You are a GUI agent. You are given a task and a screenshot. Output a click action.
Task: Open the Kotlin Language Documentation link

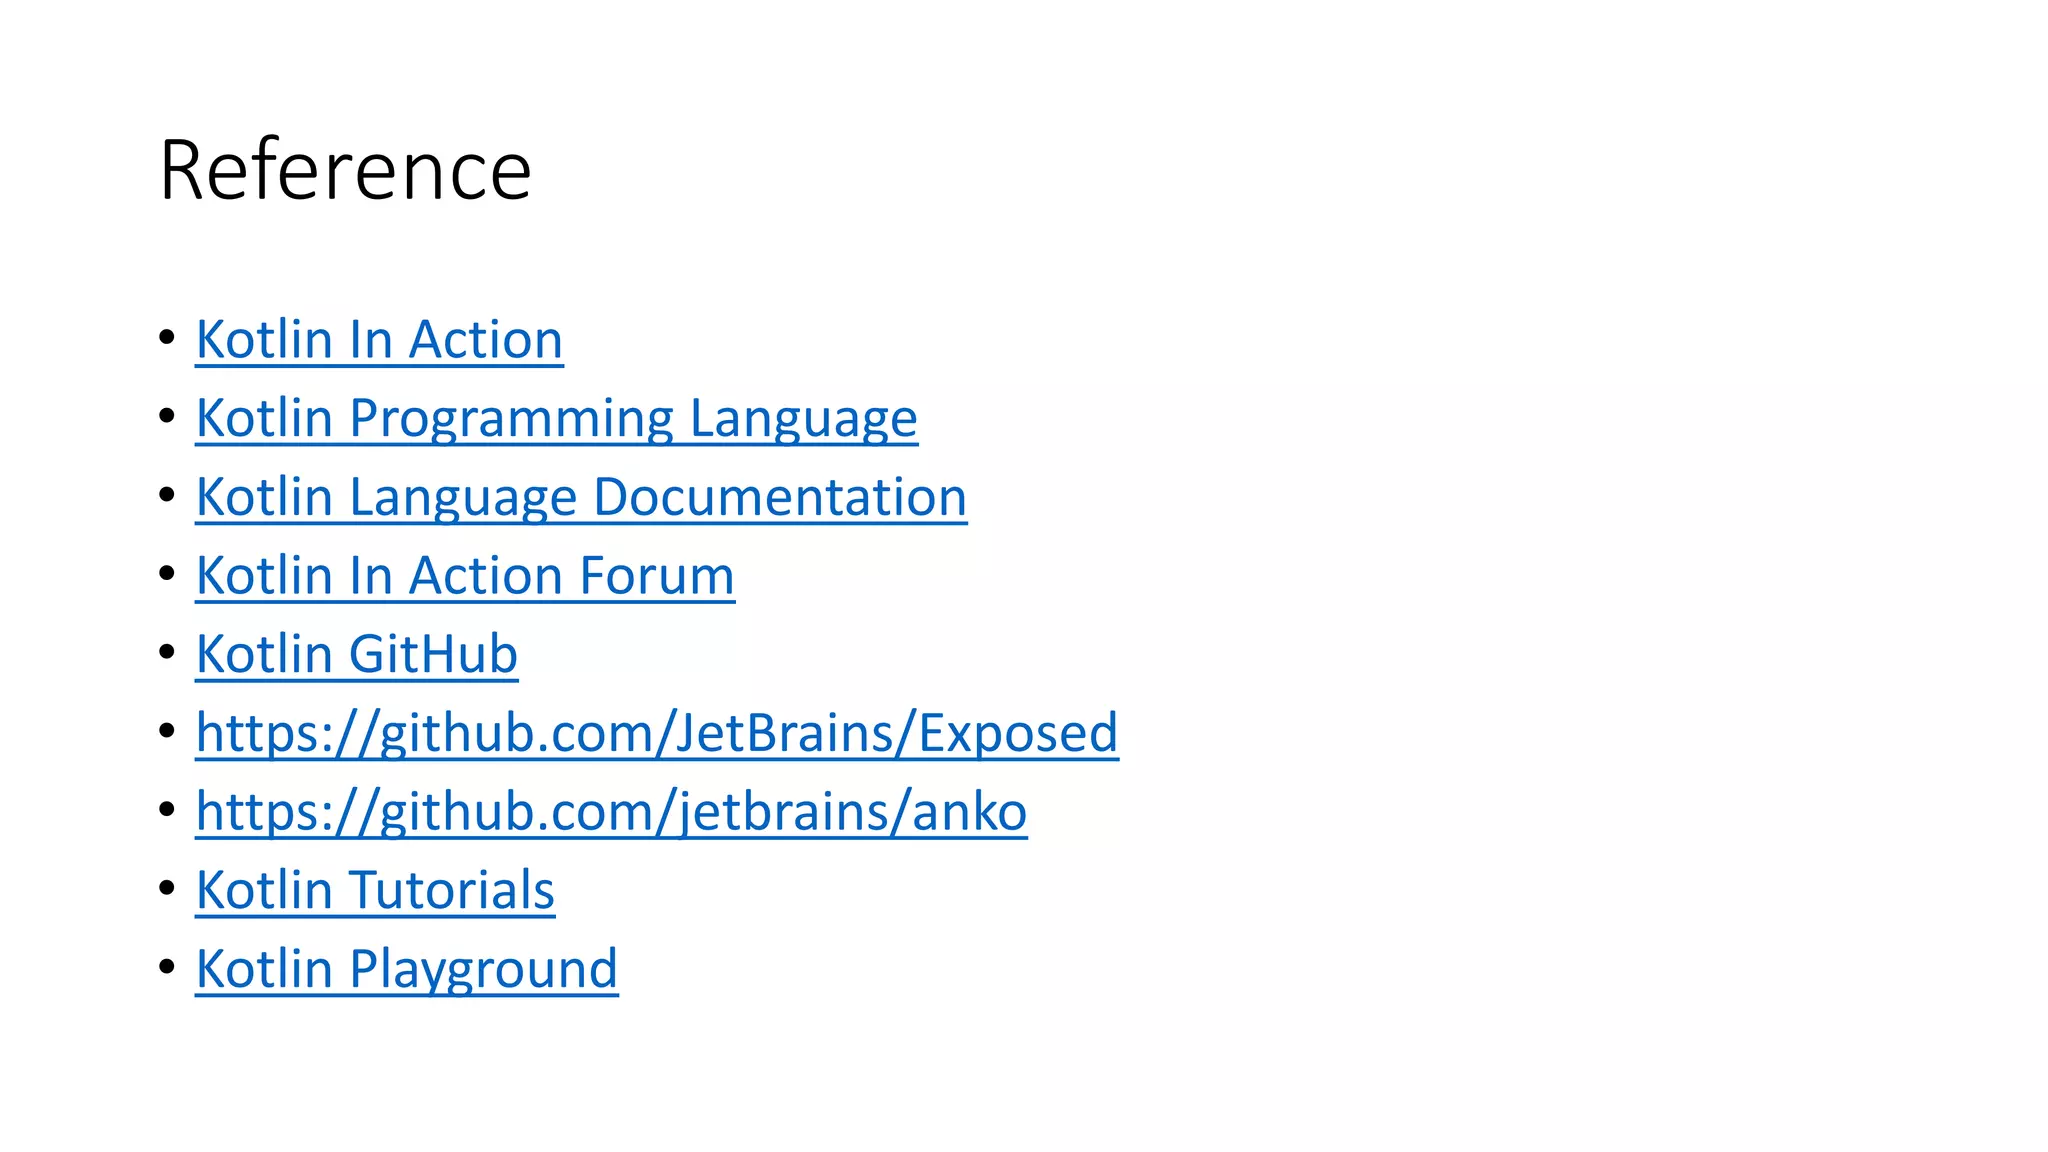(581, 498)
